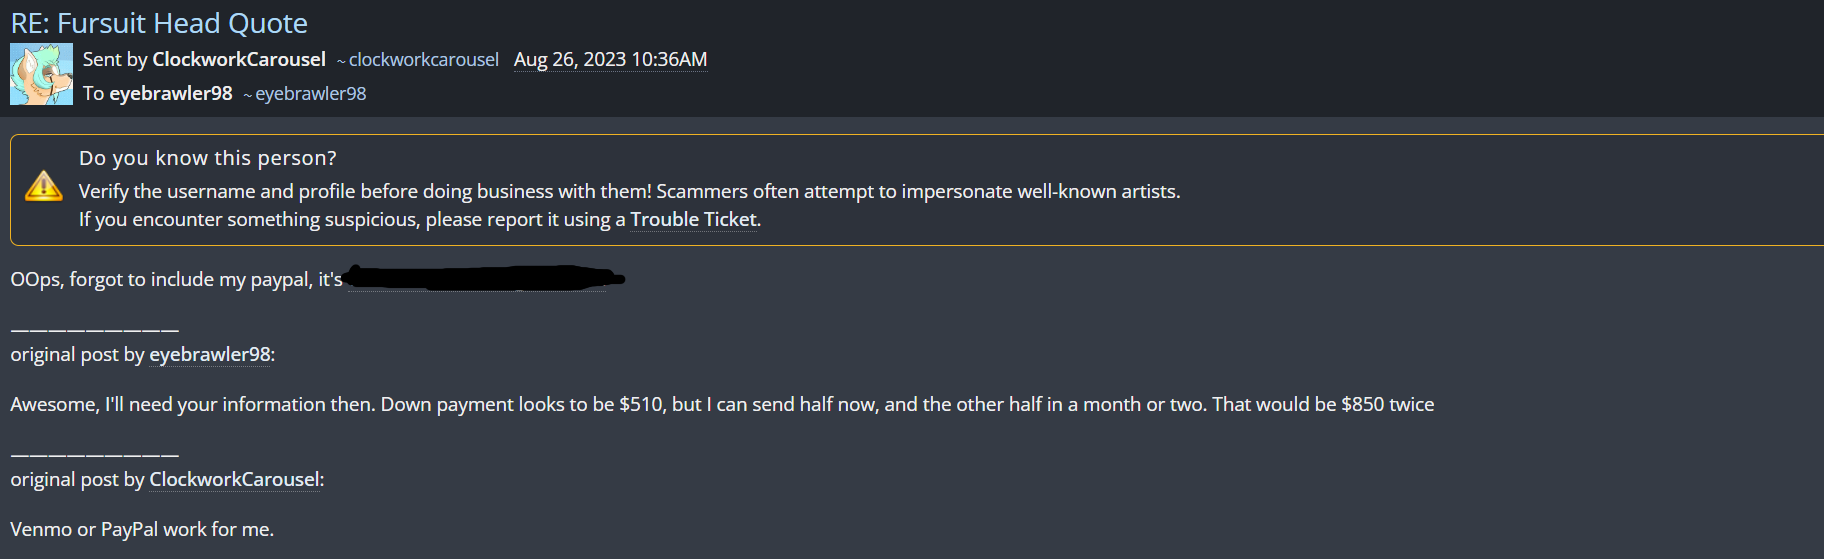Open the ~eyebrawler98 recipient username link
1824x559 pixels.
click(x=310, y=94)
